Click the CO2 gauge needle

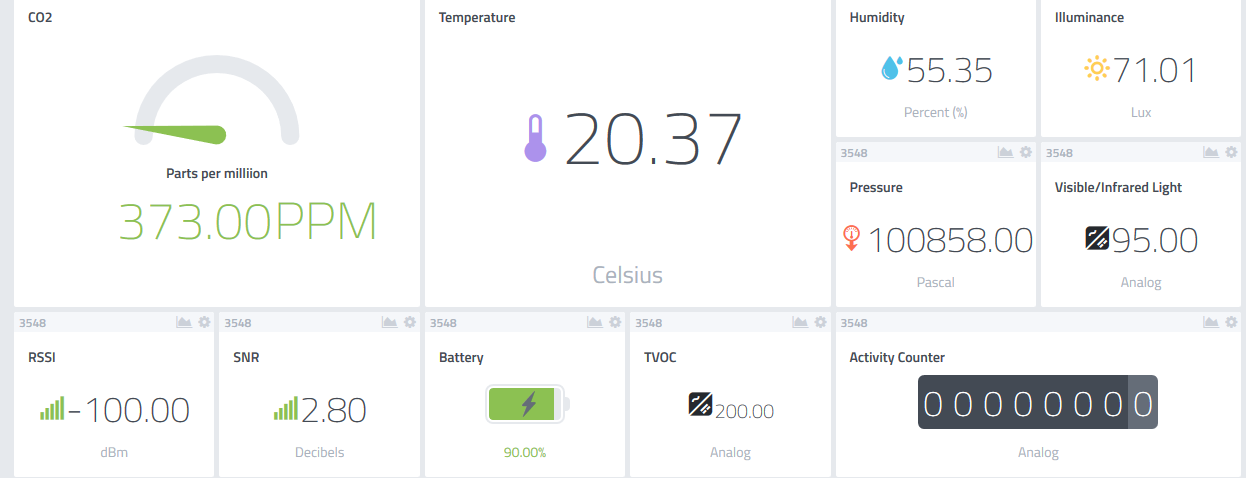click(x=175, y=132)
